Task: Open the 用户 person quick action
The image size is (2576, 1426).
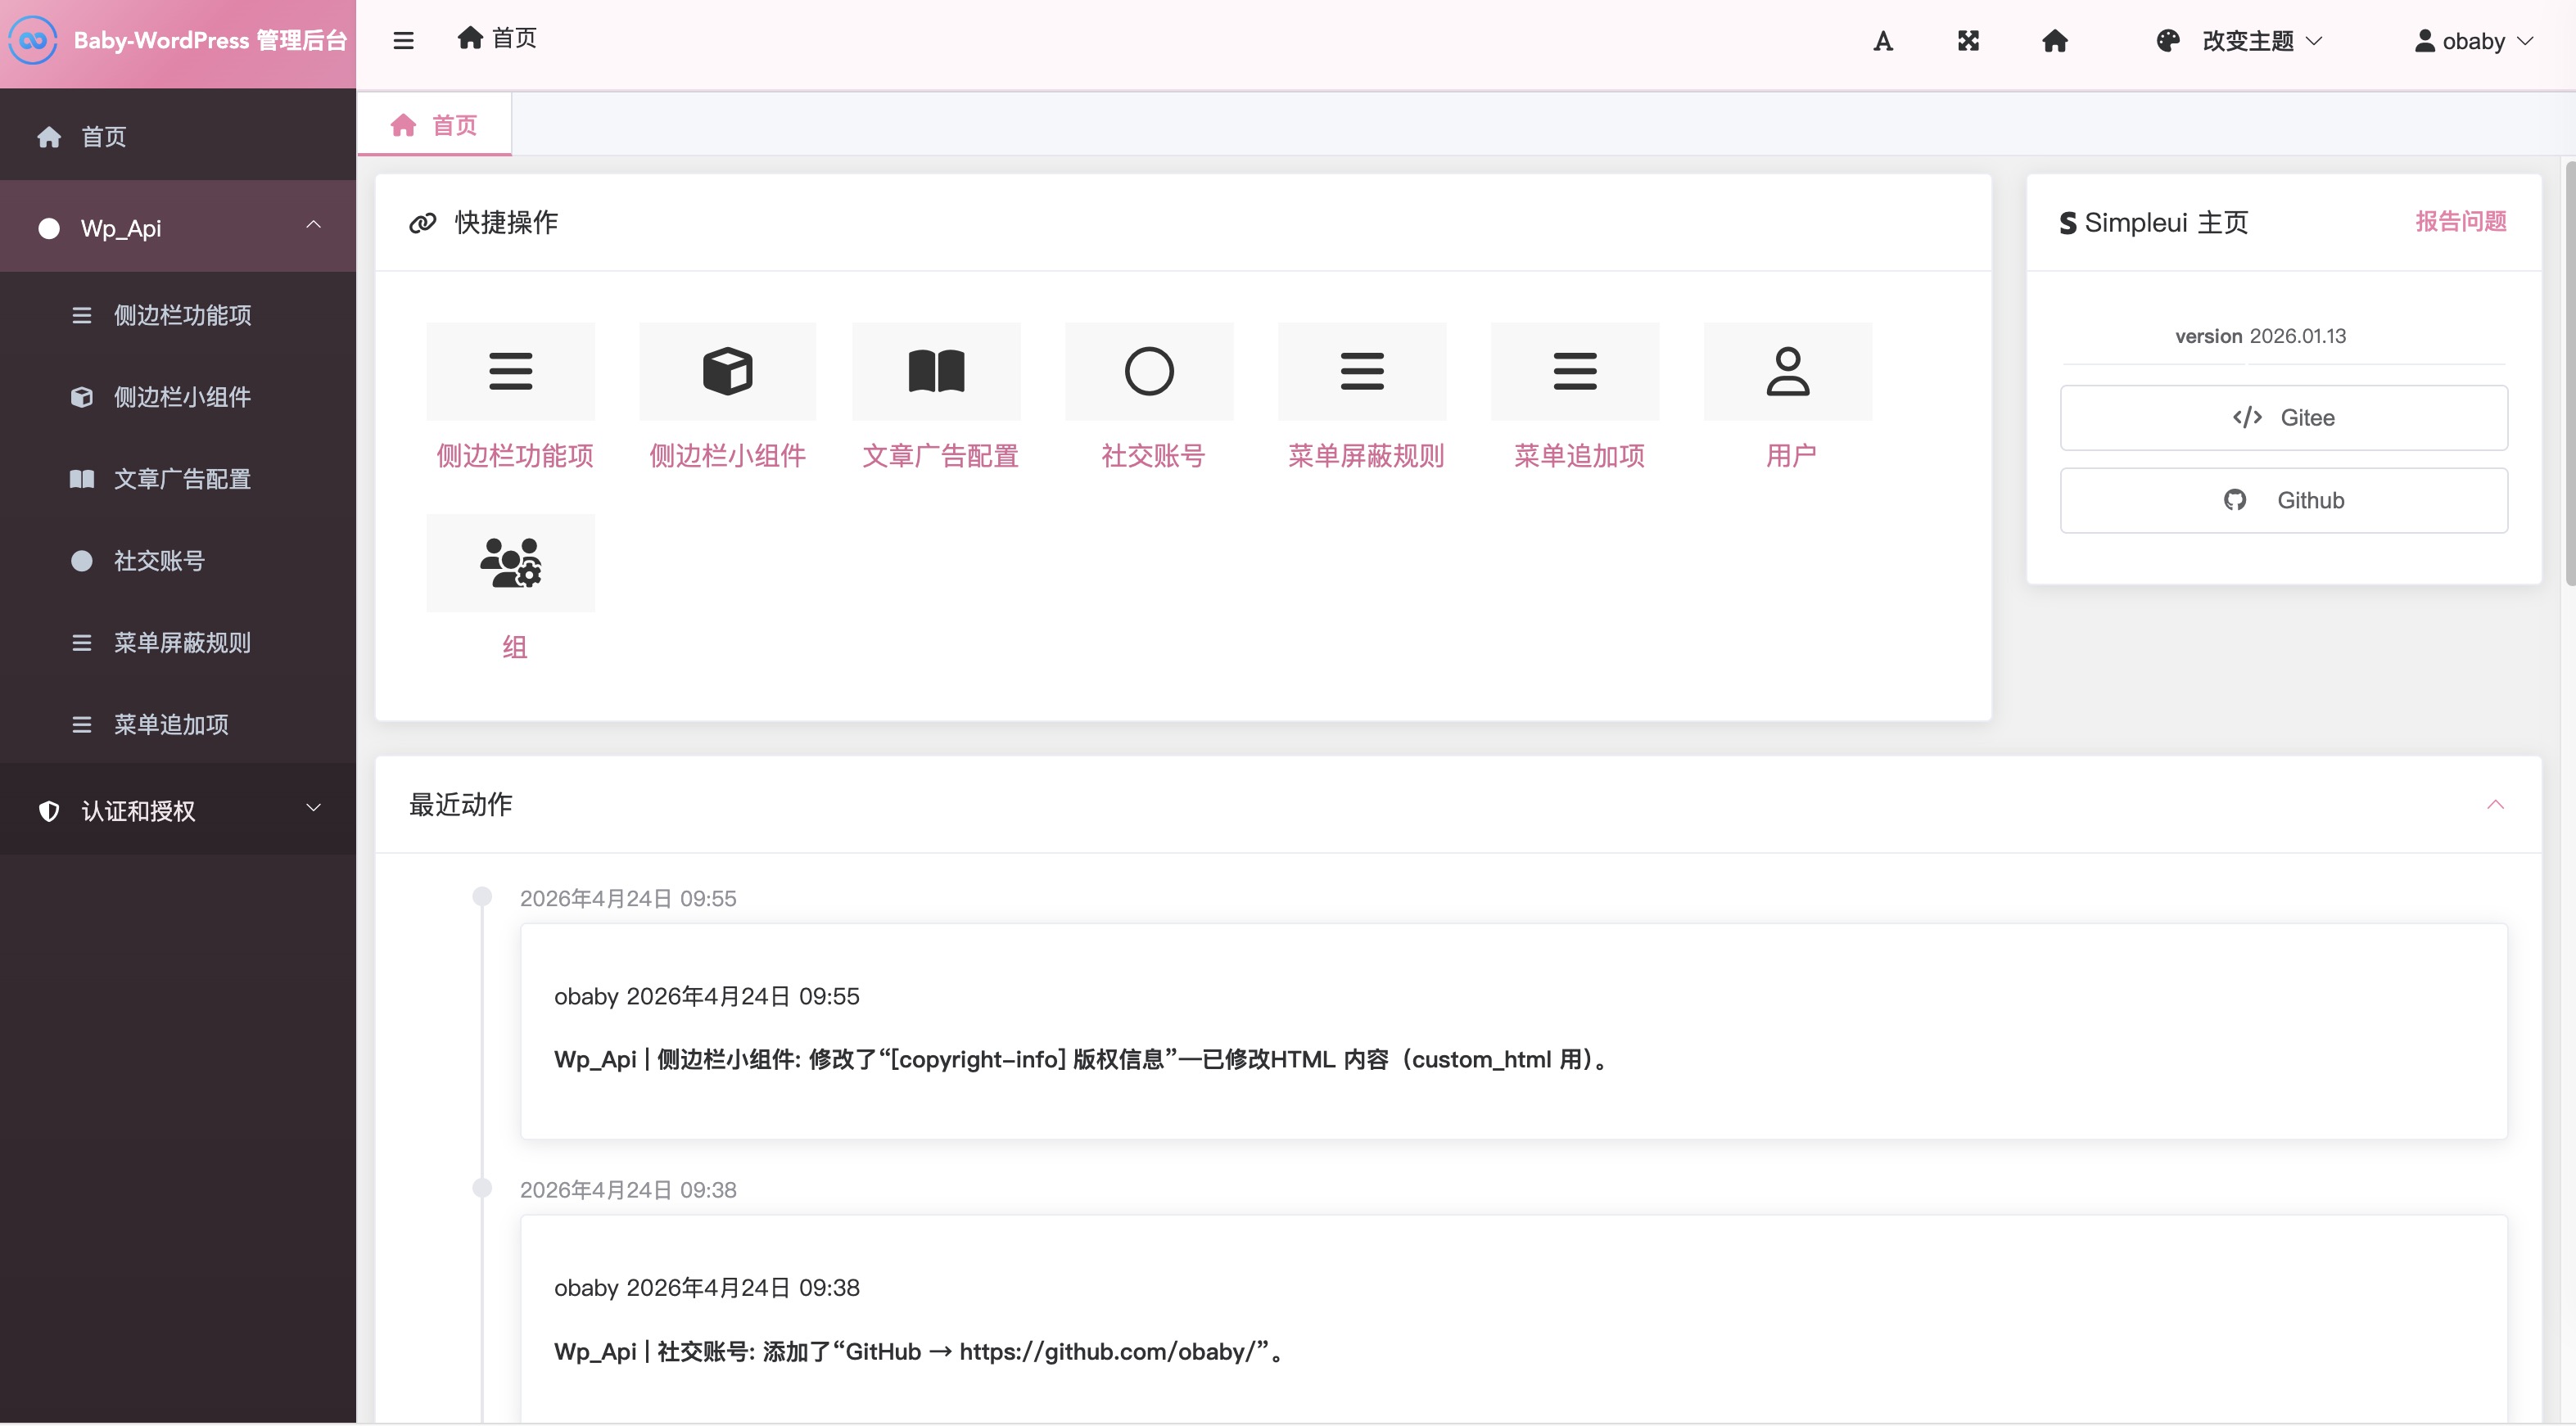Action: pos(1787,372)
